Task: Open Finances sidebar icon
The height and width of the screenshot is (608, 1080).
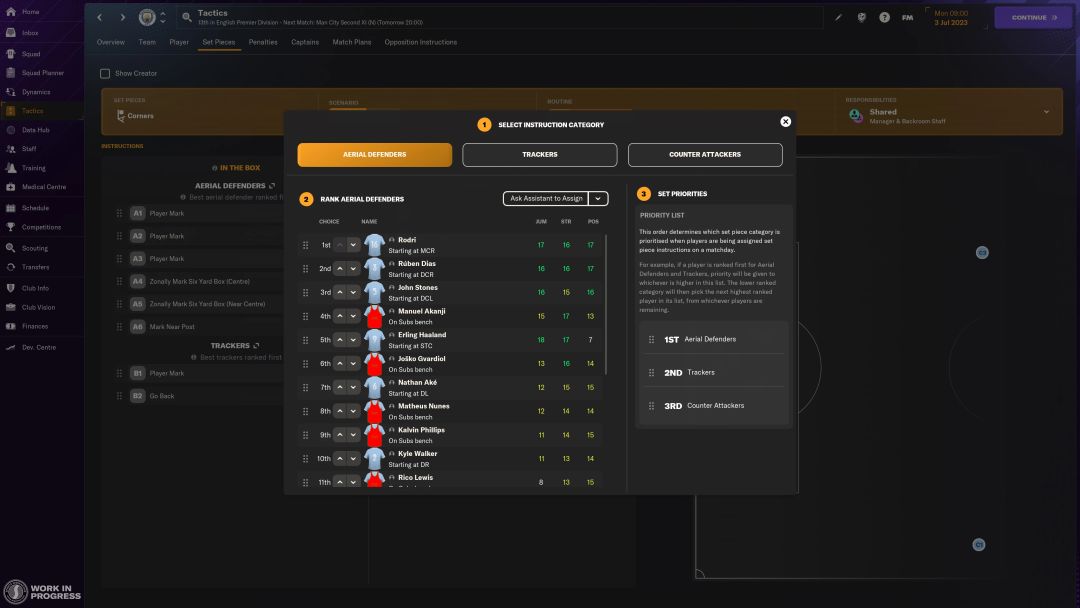Action: [x=11, y=326]
